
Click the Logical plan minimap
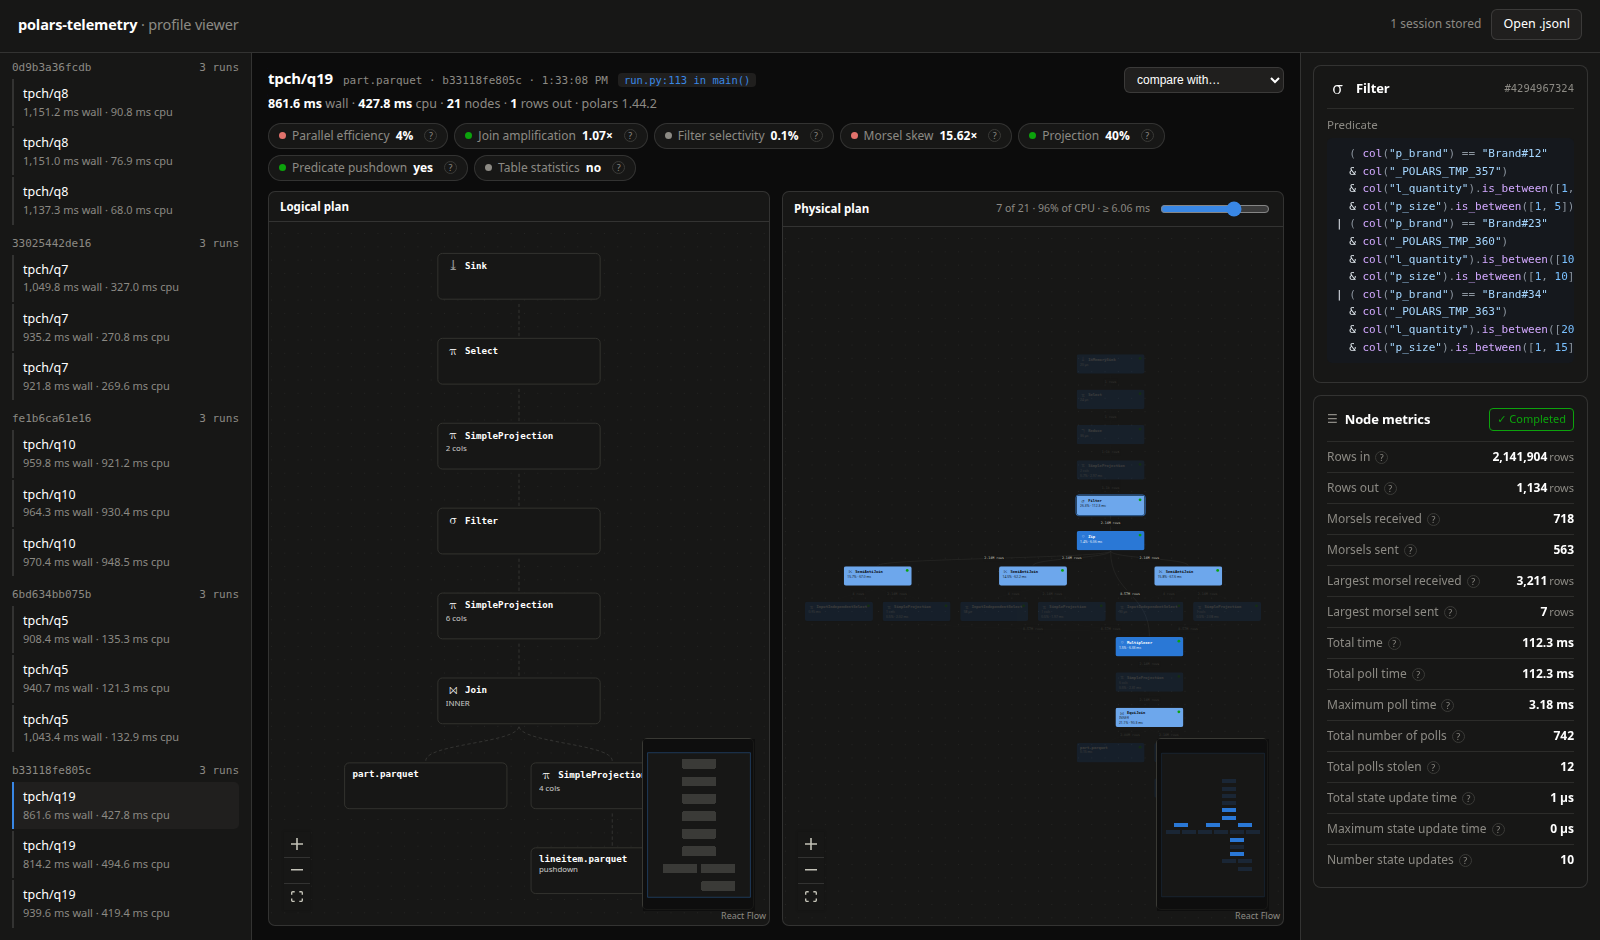[698, 824]
